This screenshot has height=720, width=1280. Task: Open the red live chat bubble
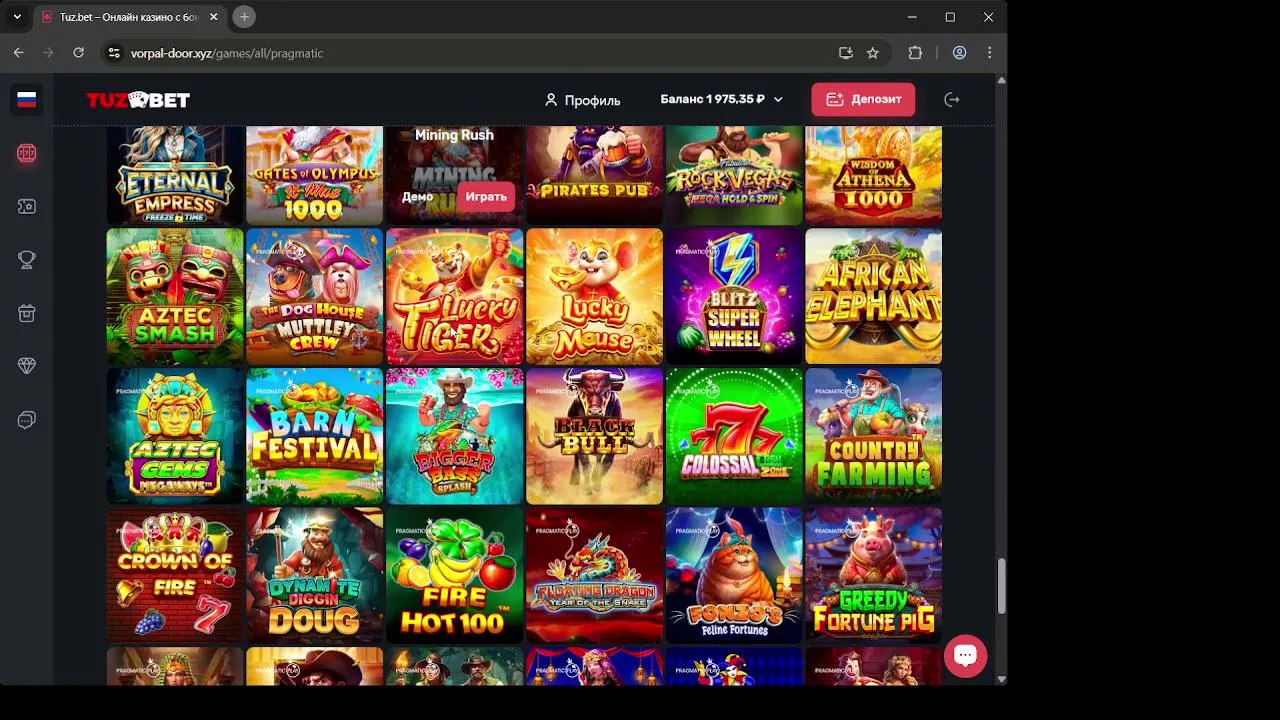tap(965, 656)
